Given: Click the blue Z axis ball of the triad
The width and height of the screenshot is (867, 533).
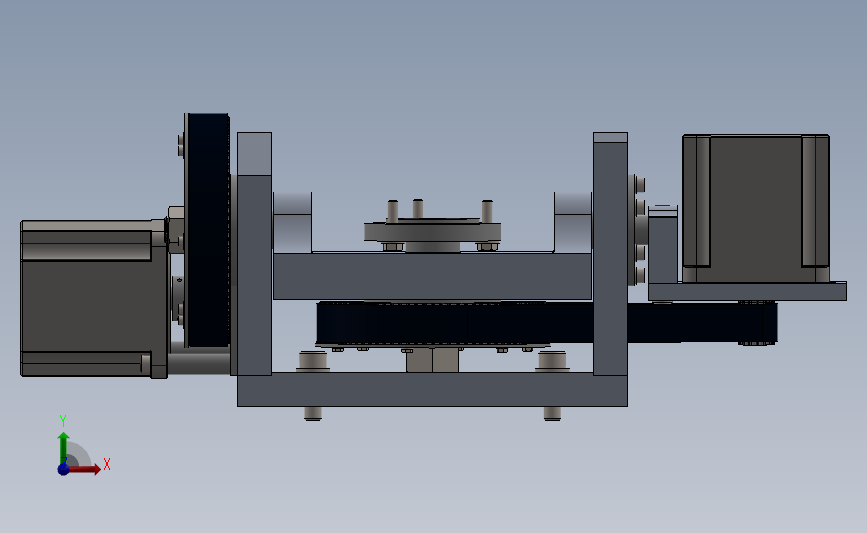Looking at the screenshot, I should (x=63, y=469).
